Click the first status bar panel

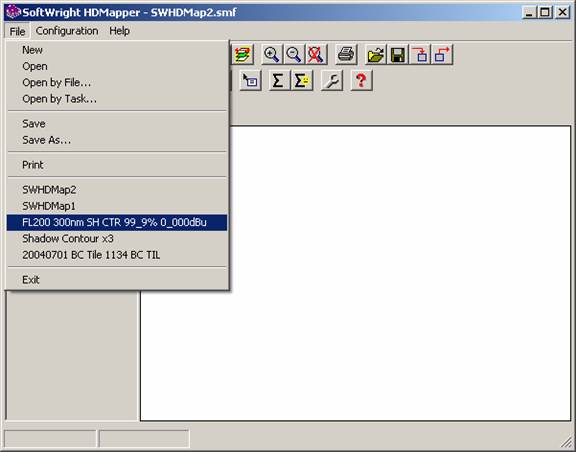(50, 438)
